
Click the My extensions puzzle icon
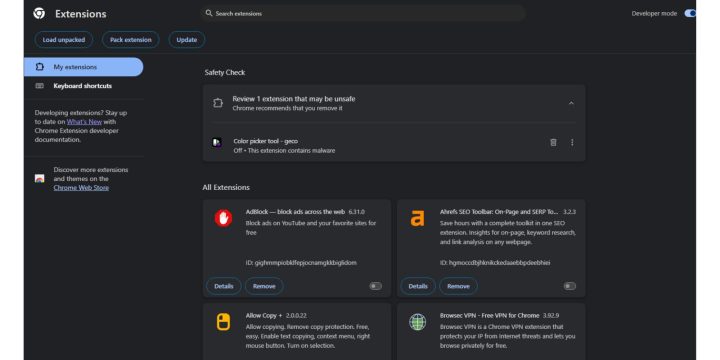pos(40,67)
